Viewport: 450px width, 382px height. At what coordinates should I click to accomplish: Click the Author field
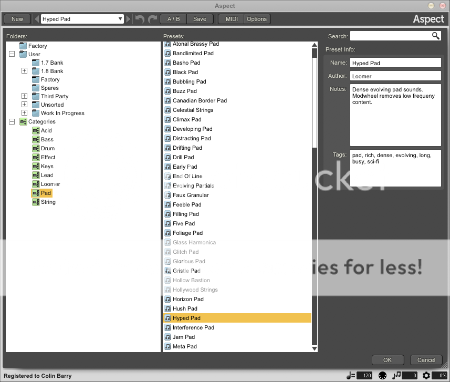395,76
